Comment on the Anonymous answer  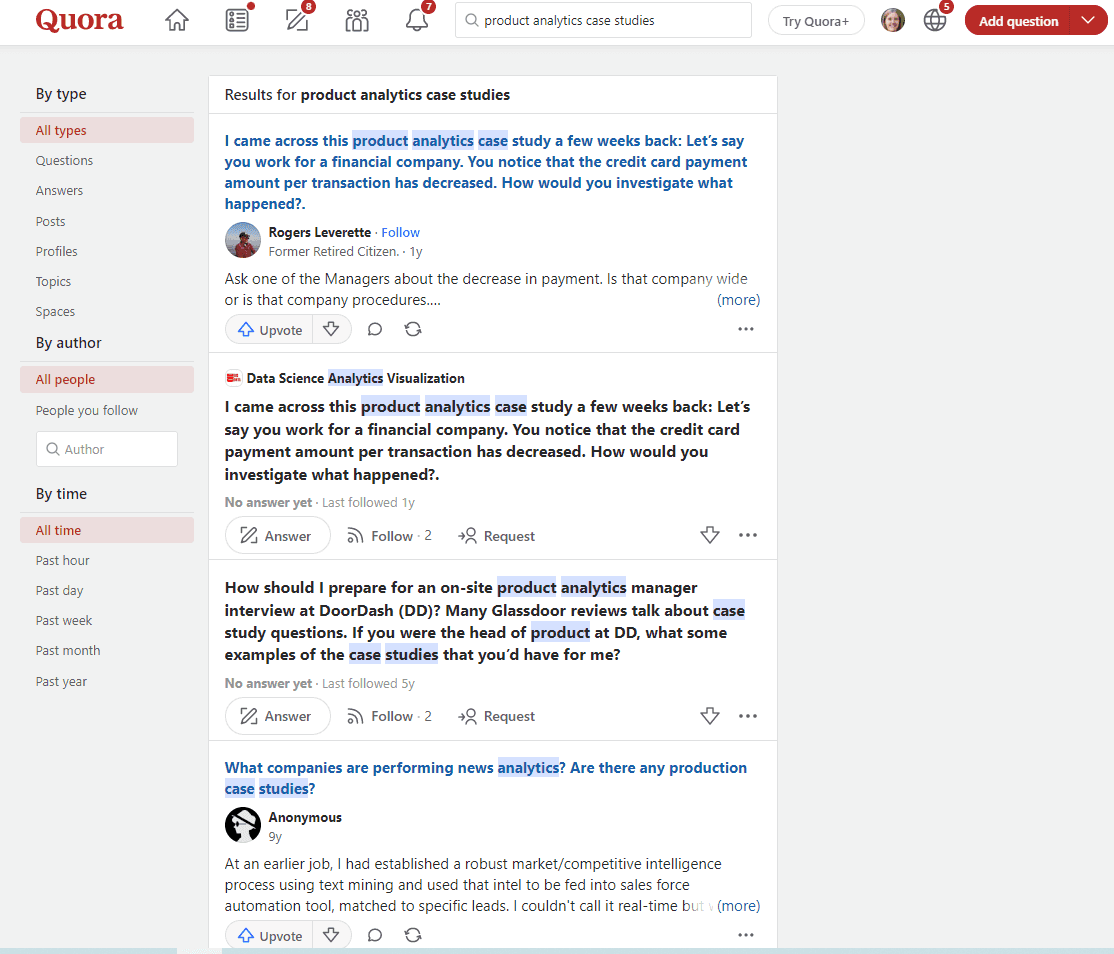375,936
